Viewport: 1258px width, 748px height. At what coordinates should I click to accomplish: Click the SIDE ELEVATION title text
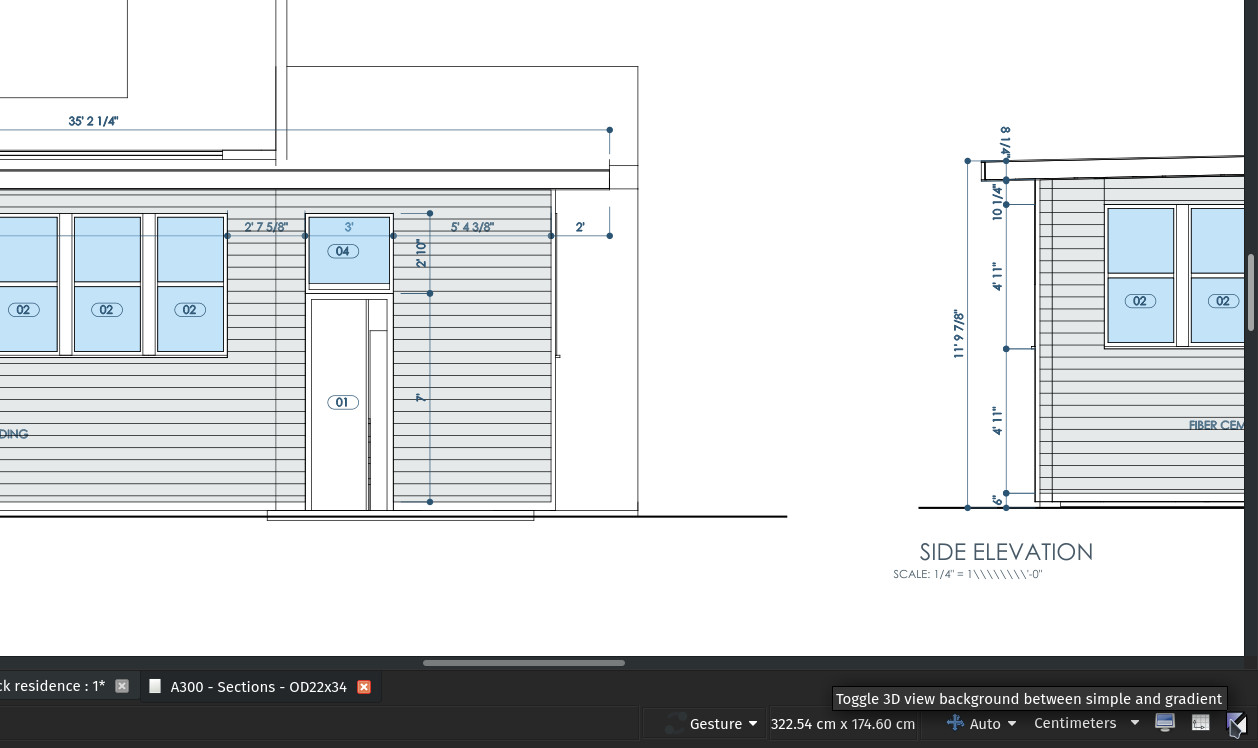[x=1005, y=552]
